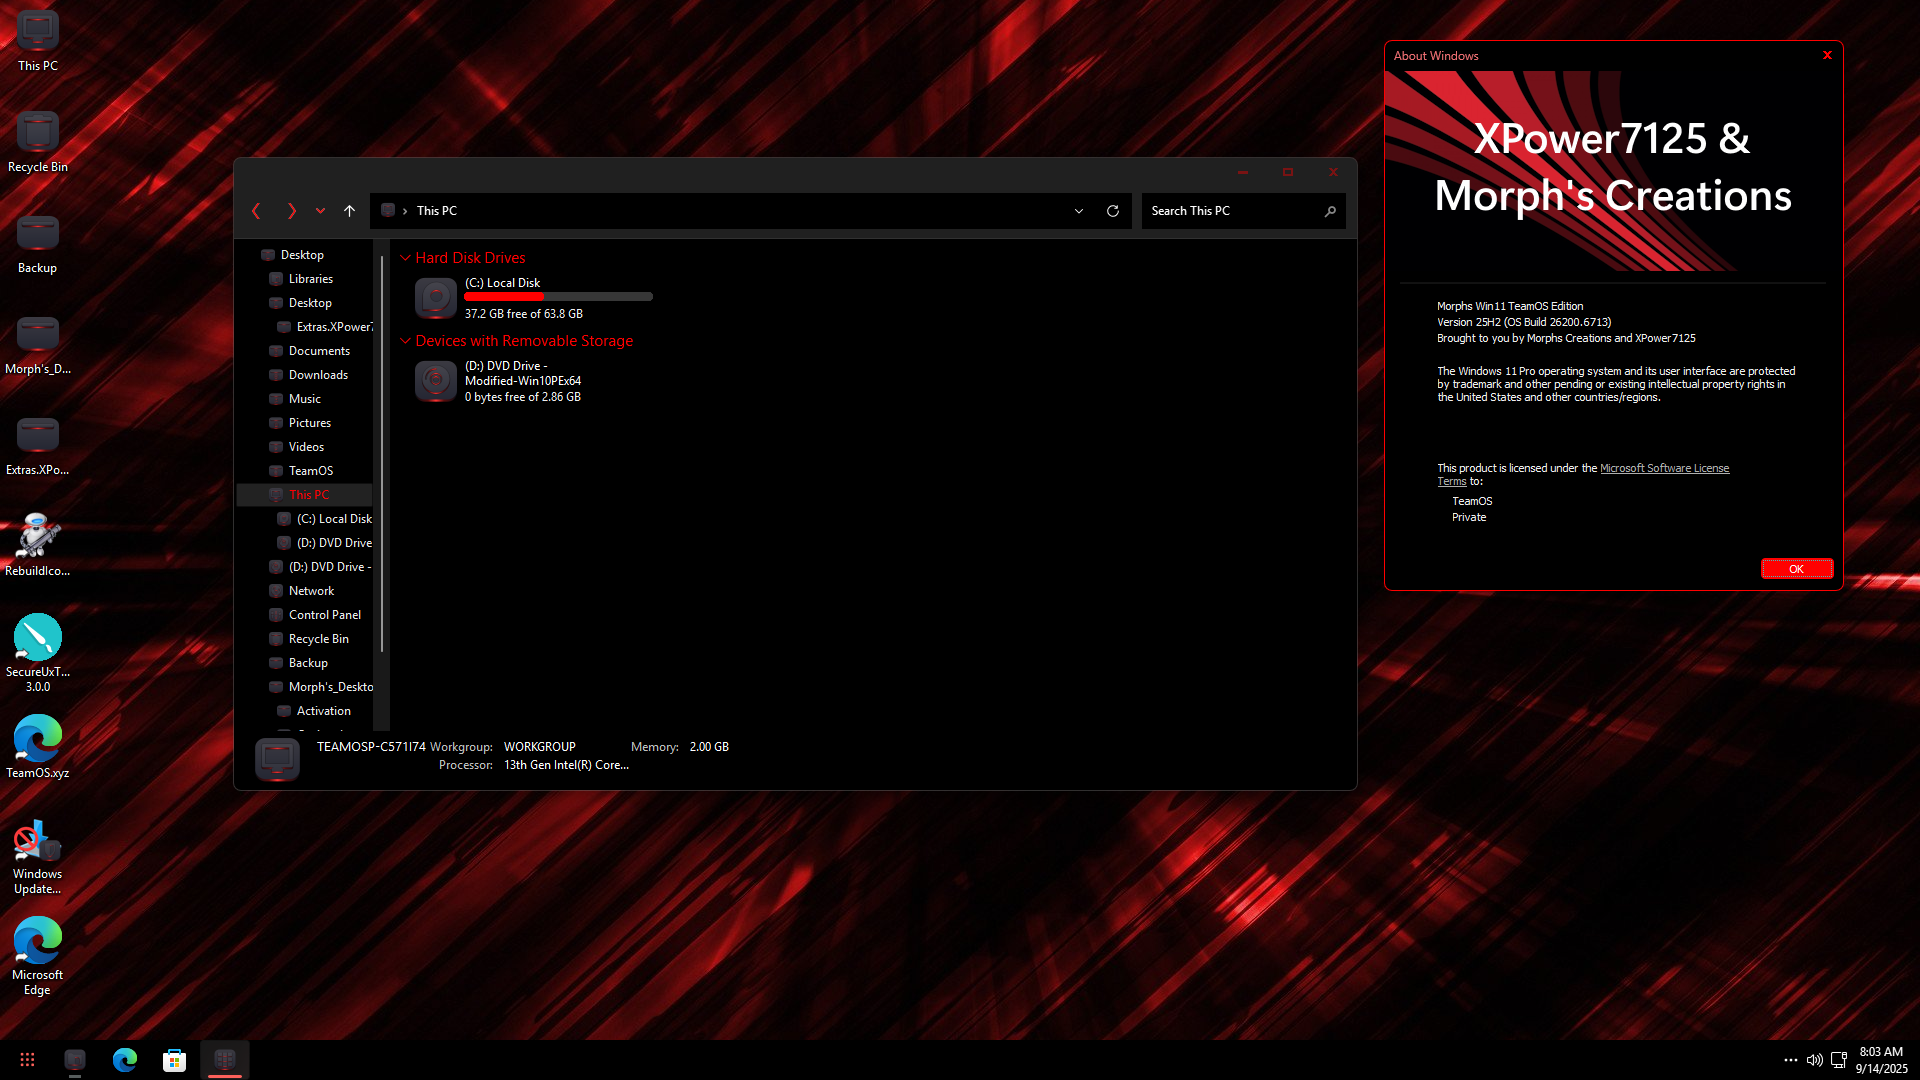
Task: Open the Backup desktop folder
Action: click(x=37, y=243)
